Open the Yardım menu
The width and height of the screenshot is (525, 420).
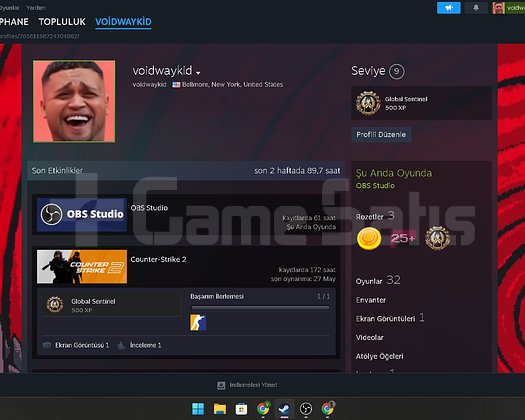pyautogui.click(x=35, y=7)
